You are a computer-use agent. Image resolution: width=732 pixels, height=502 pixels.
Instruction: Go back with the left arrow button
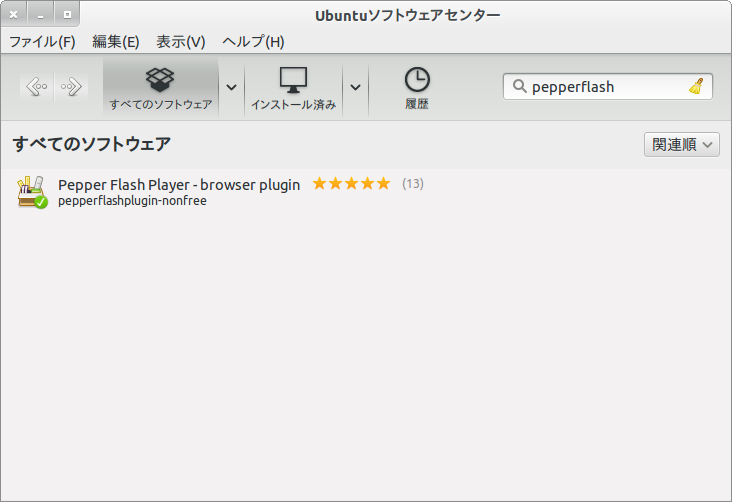coord(37,86)
